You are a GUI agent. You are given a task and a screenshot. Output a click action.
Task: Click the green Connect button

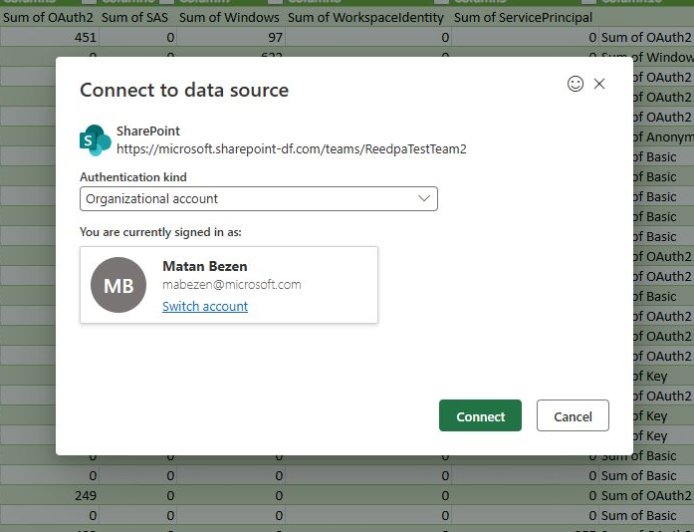coord(480,416)
